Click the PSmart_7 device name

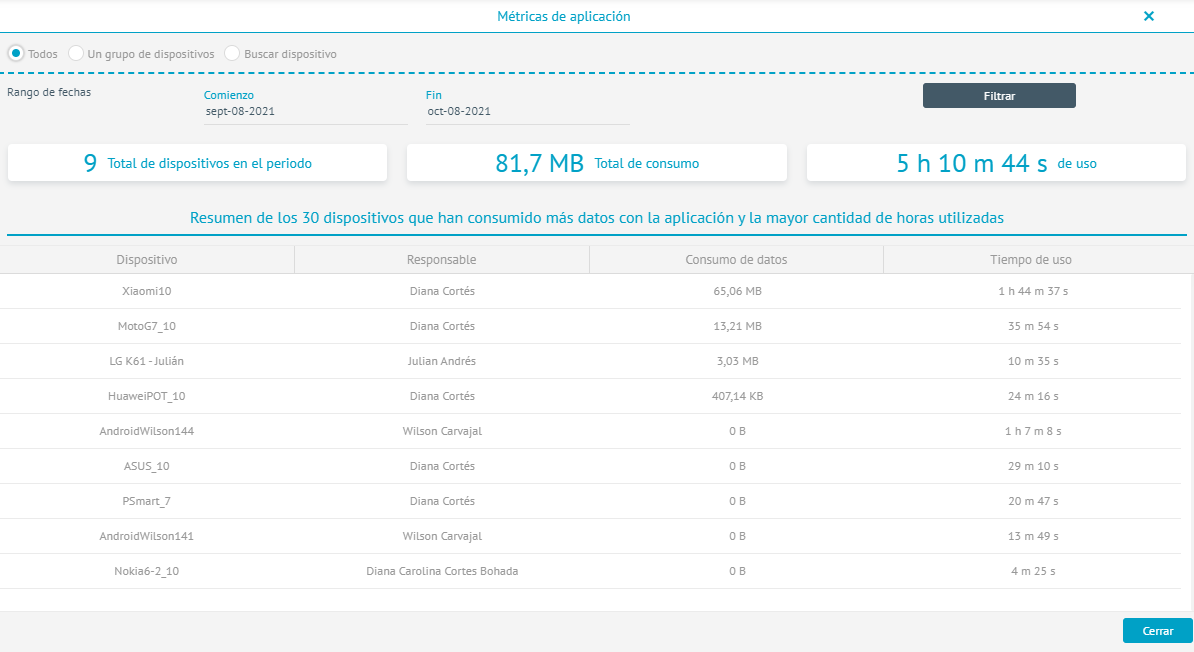(147, 501)
